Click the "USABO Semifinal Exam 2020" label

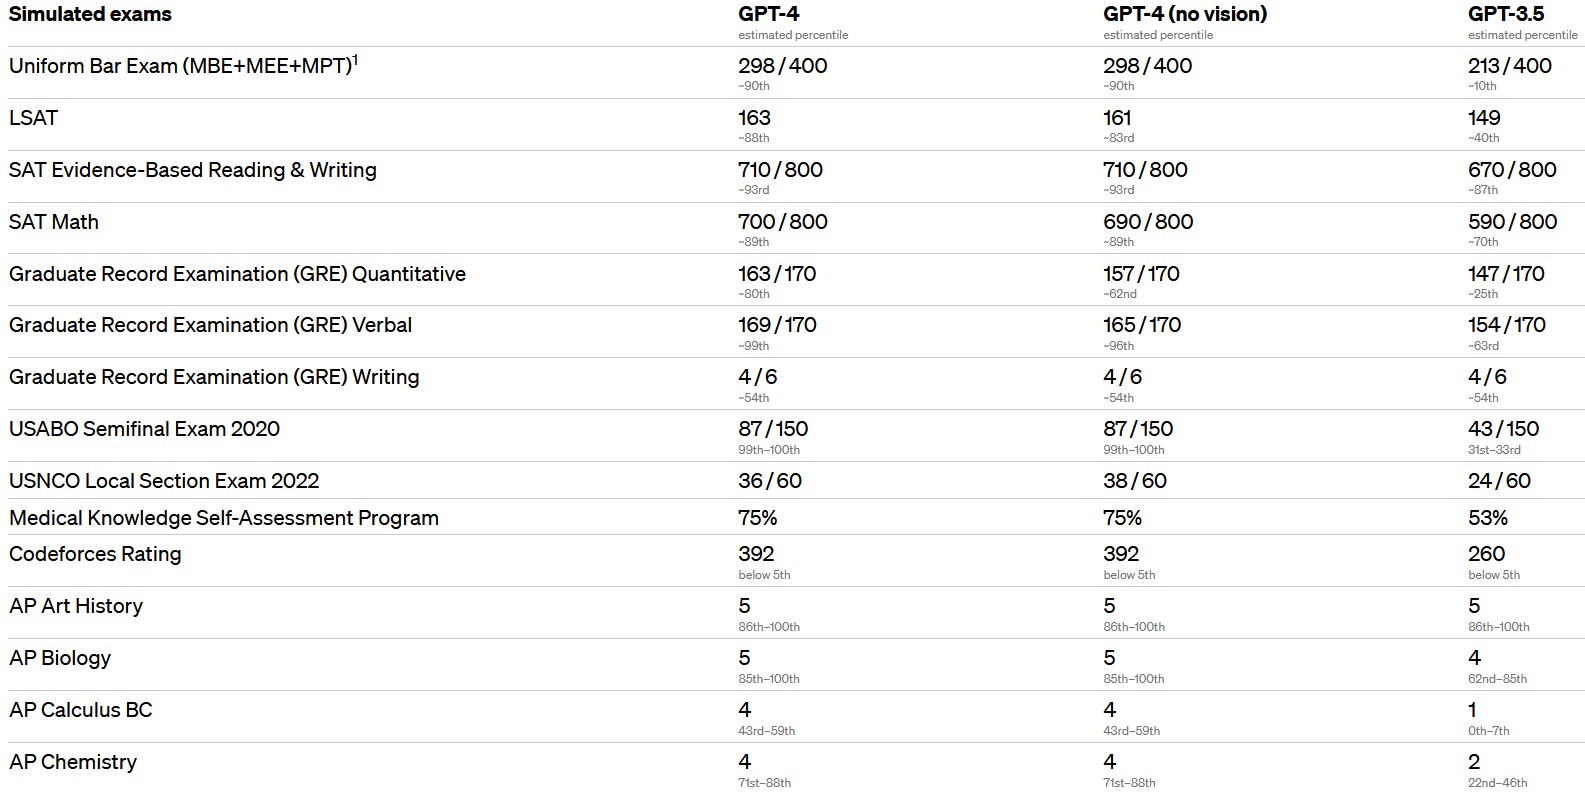(x=144, y=429)
